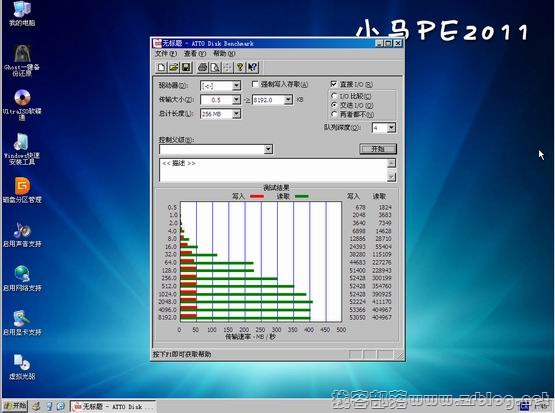Image resolution: width=555 pixels, height=413 pixels.
Task: Click the yellow question mark Help icon
Action: pyautogui.click(x=240, y=67)
